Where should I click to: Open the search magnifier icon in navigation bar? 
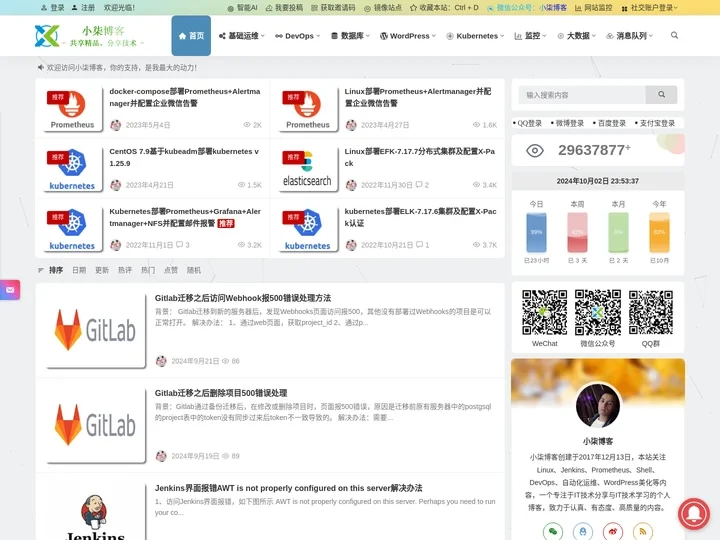674,35
